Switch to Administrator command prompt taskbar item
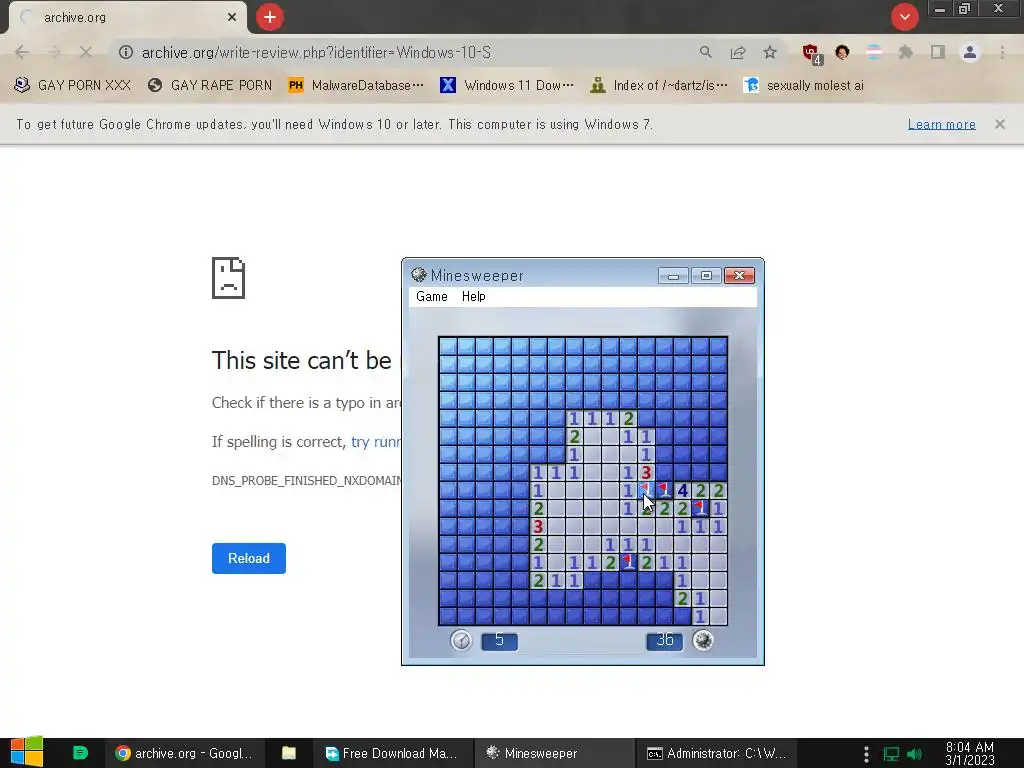This screenshot has height=768, width=1024. [x=716, y=753]
